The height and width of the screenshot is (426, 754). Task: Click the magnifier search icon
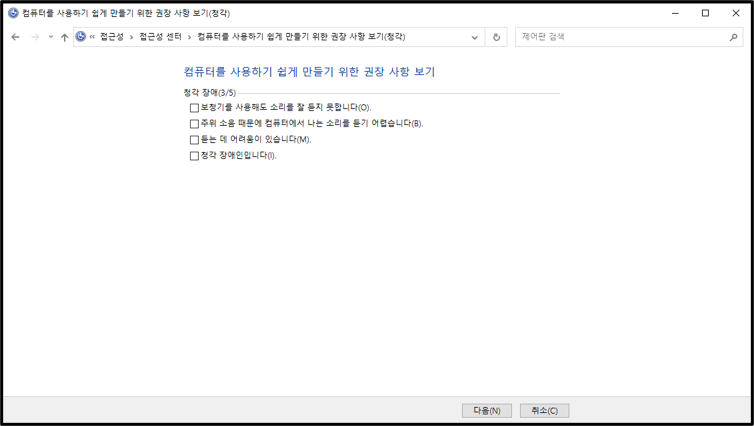click(x=733, y=37)
